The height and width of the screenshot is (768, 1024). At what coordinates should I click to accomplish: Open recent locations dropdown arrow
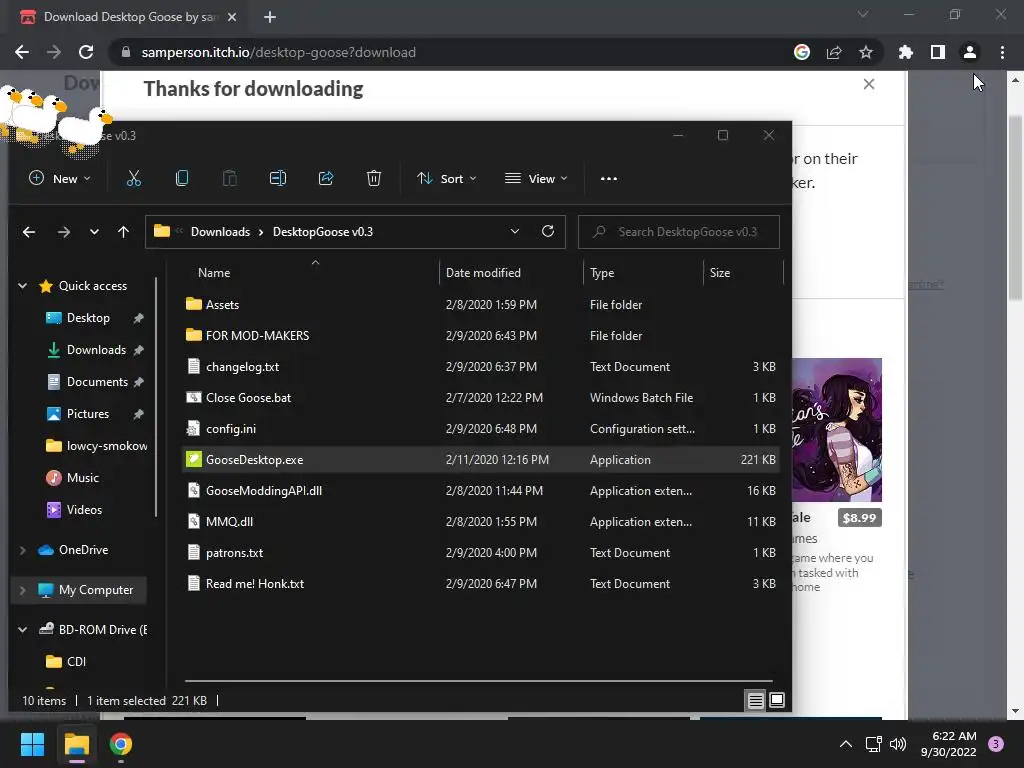tap(94, 232)
